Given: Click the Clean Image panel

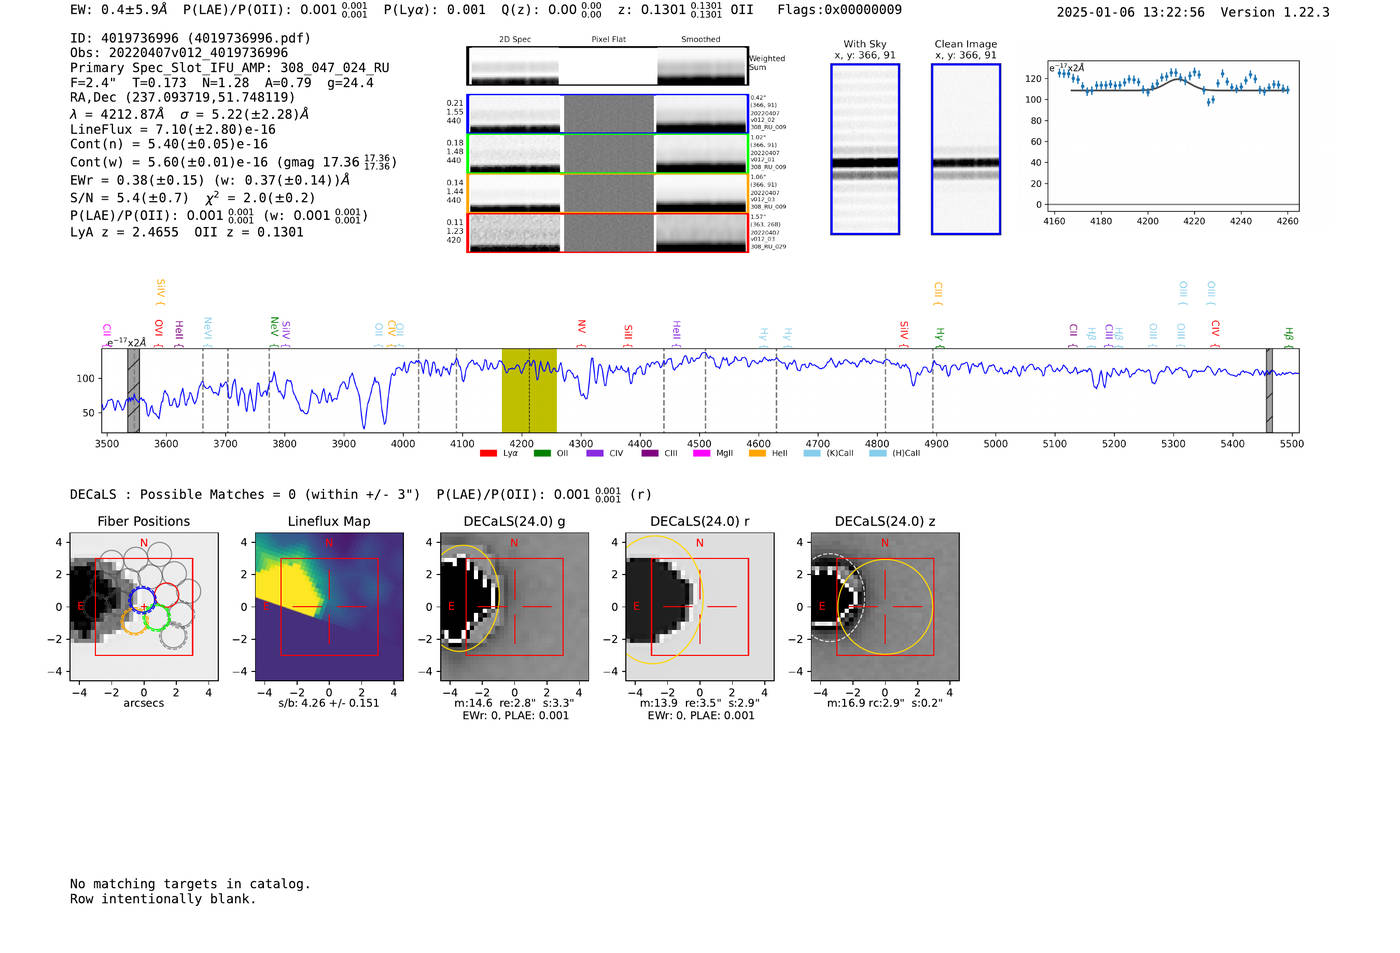Looking at the screenshot, I should tap(966, 149).
